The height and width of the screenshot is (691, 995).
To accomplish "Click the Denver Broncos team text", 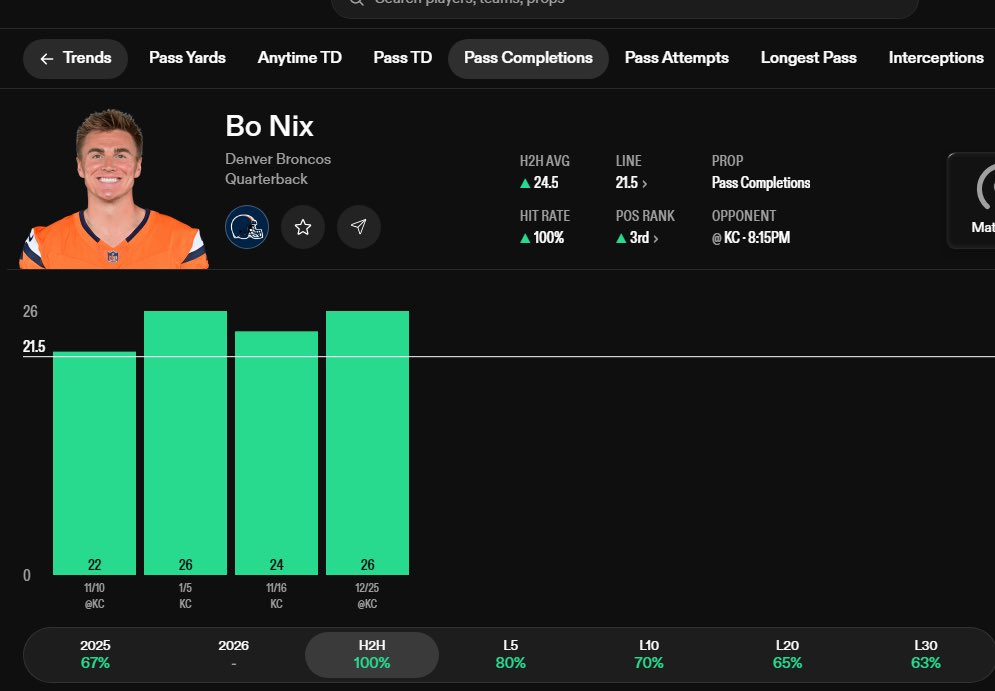I will coord(278,159).
